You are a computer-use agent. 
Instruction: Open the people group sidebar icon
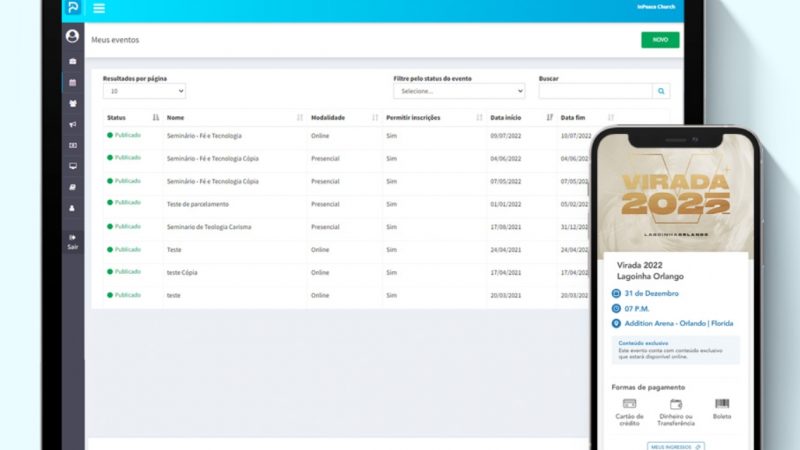tap(72, 103)
